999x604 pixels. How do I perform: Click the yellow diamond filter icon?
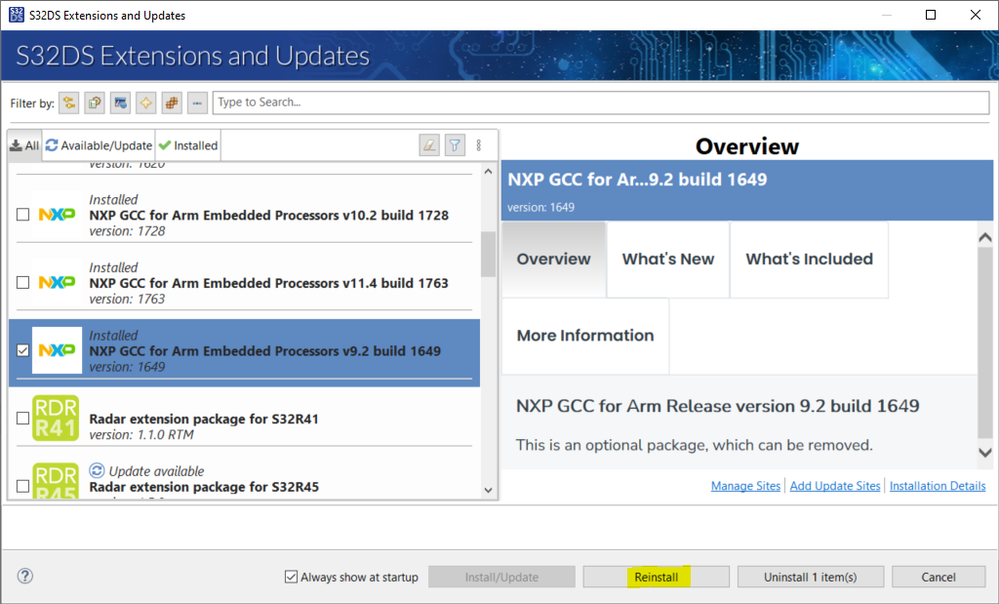(146, 102)
